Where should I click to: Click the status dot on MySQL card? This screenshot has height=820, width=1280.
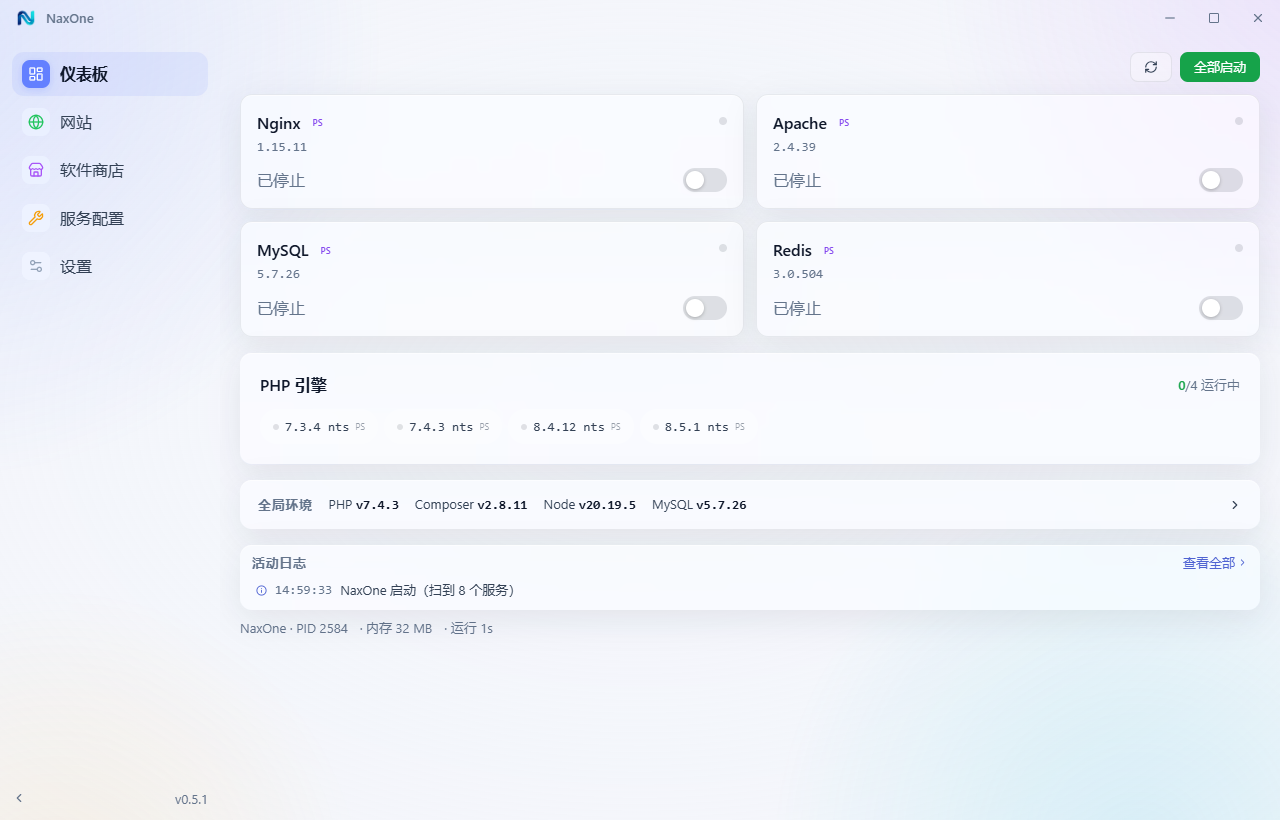[x=723, y=248]
